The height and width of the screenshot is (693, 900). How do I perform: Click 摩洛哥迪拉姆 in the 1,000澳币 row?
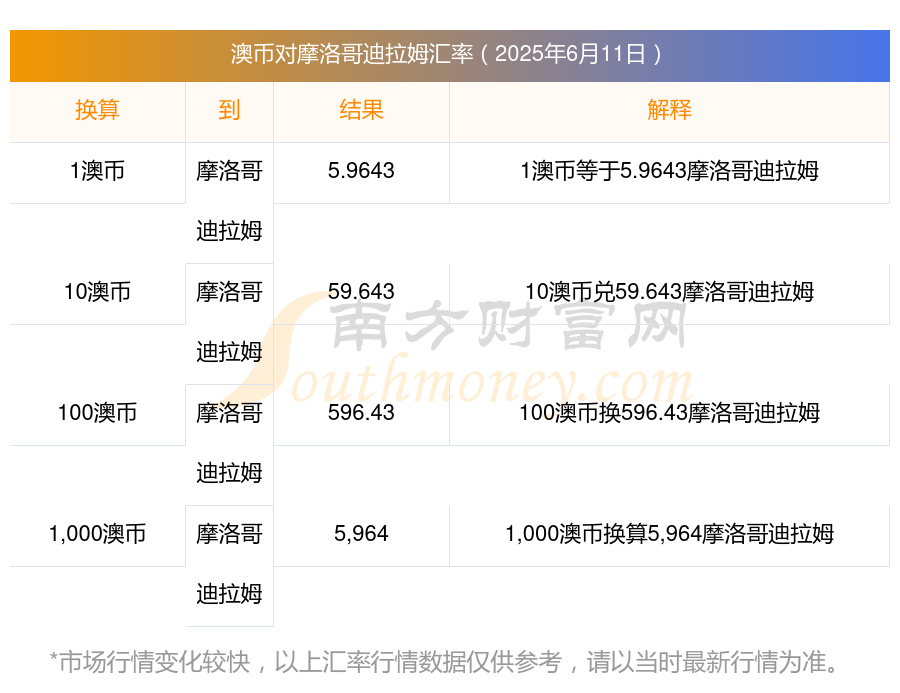(229, 564)
